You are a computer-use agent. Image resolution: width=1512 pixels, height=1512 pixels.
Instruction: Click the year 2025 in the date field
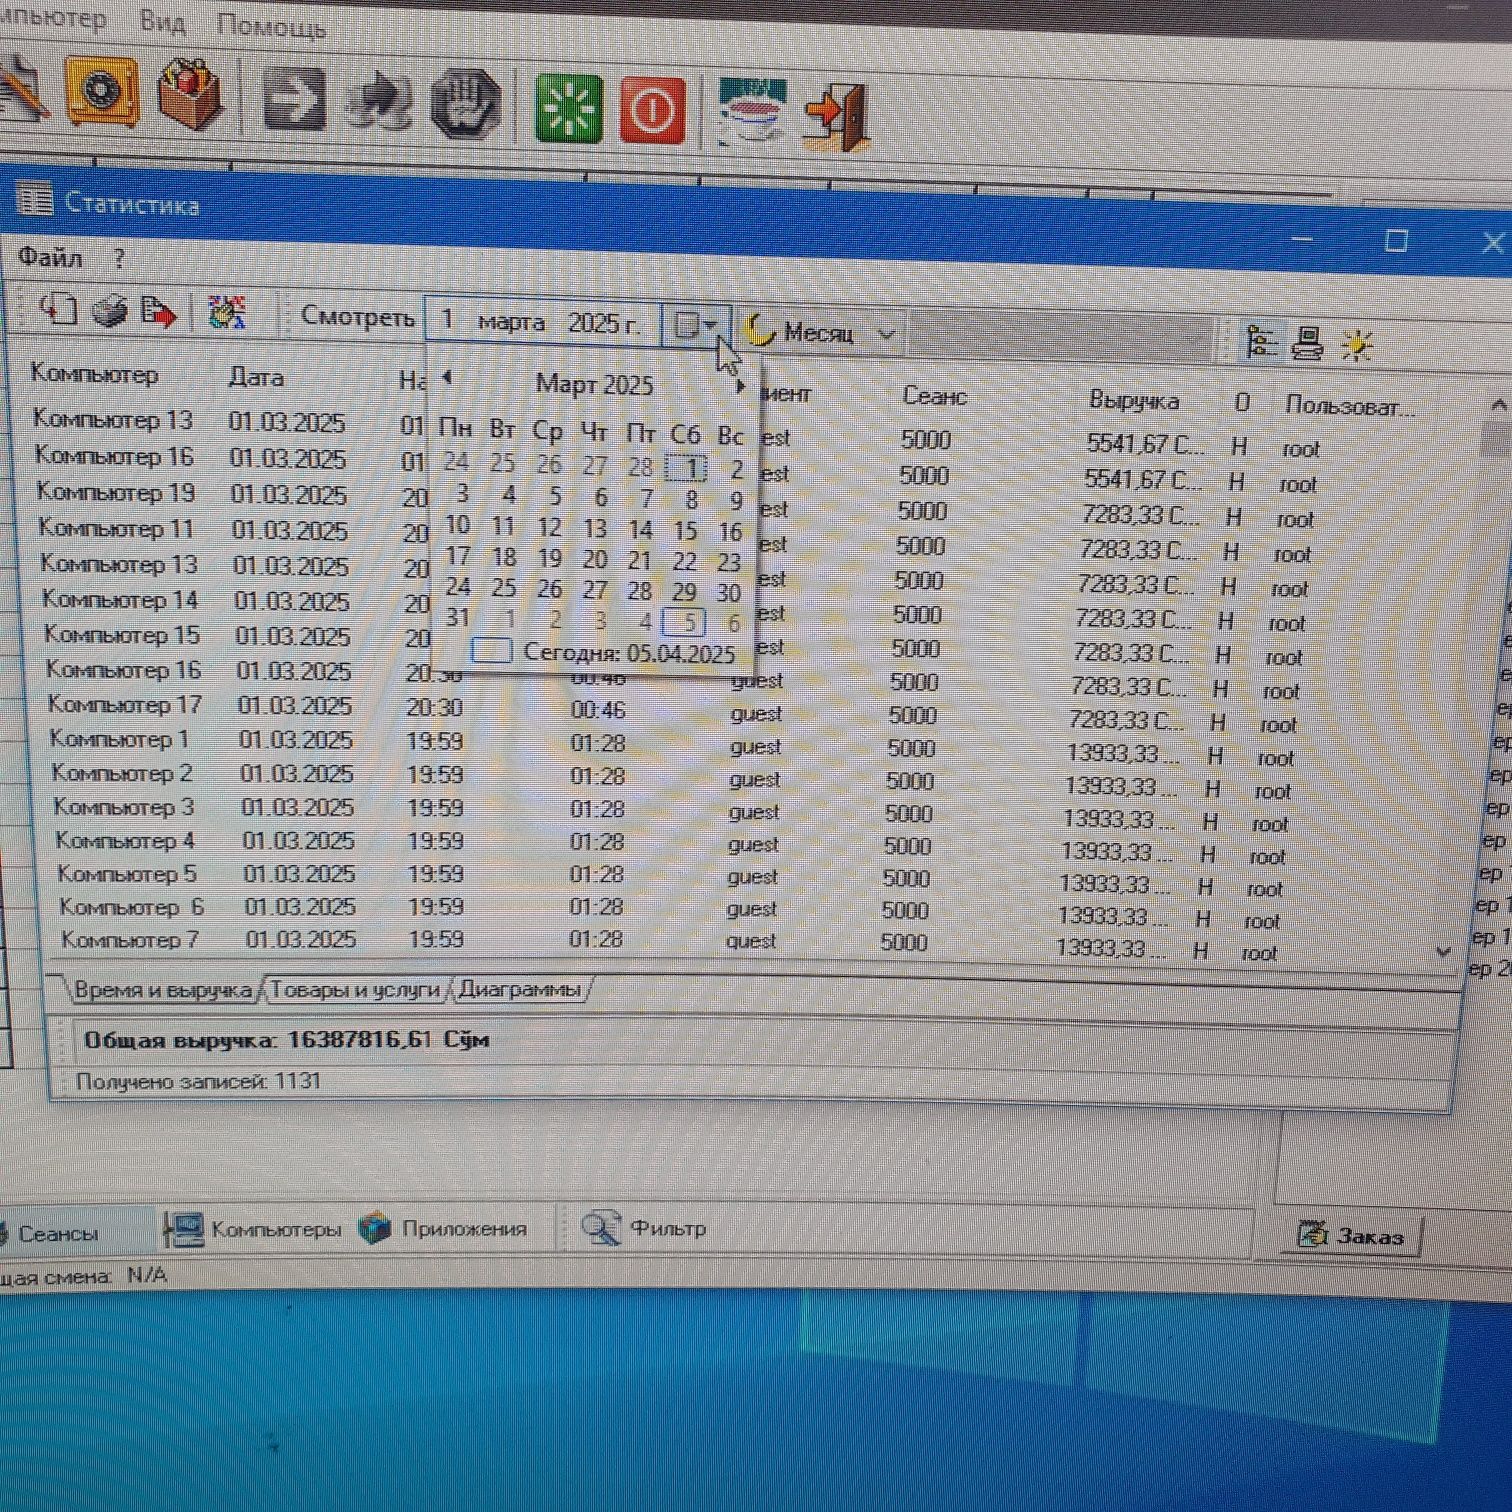point(594,323)
